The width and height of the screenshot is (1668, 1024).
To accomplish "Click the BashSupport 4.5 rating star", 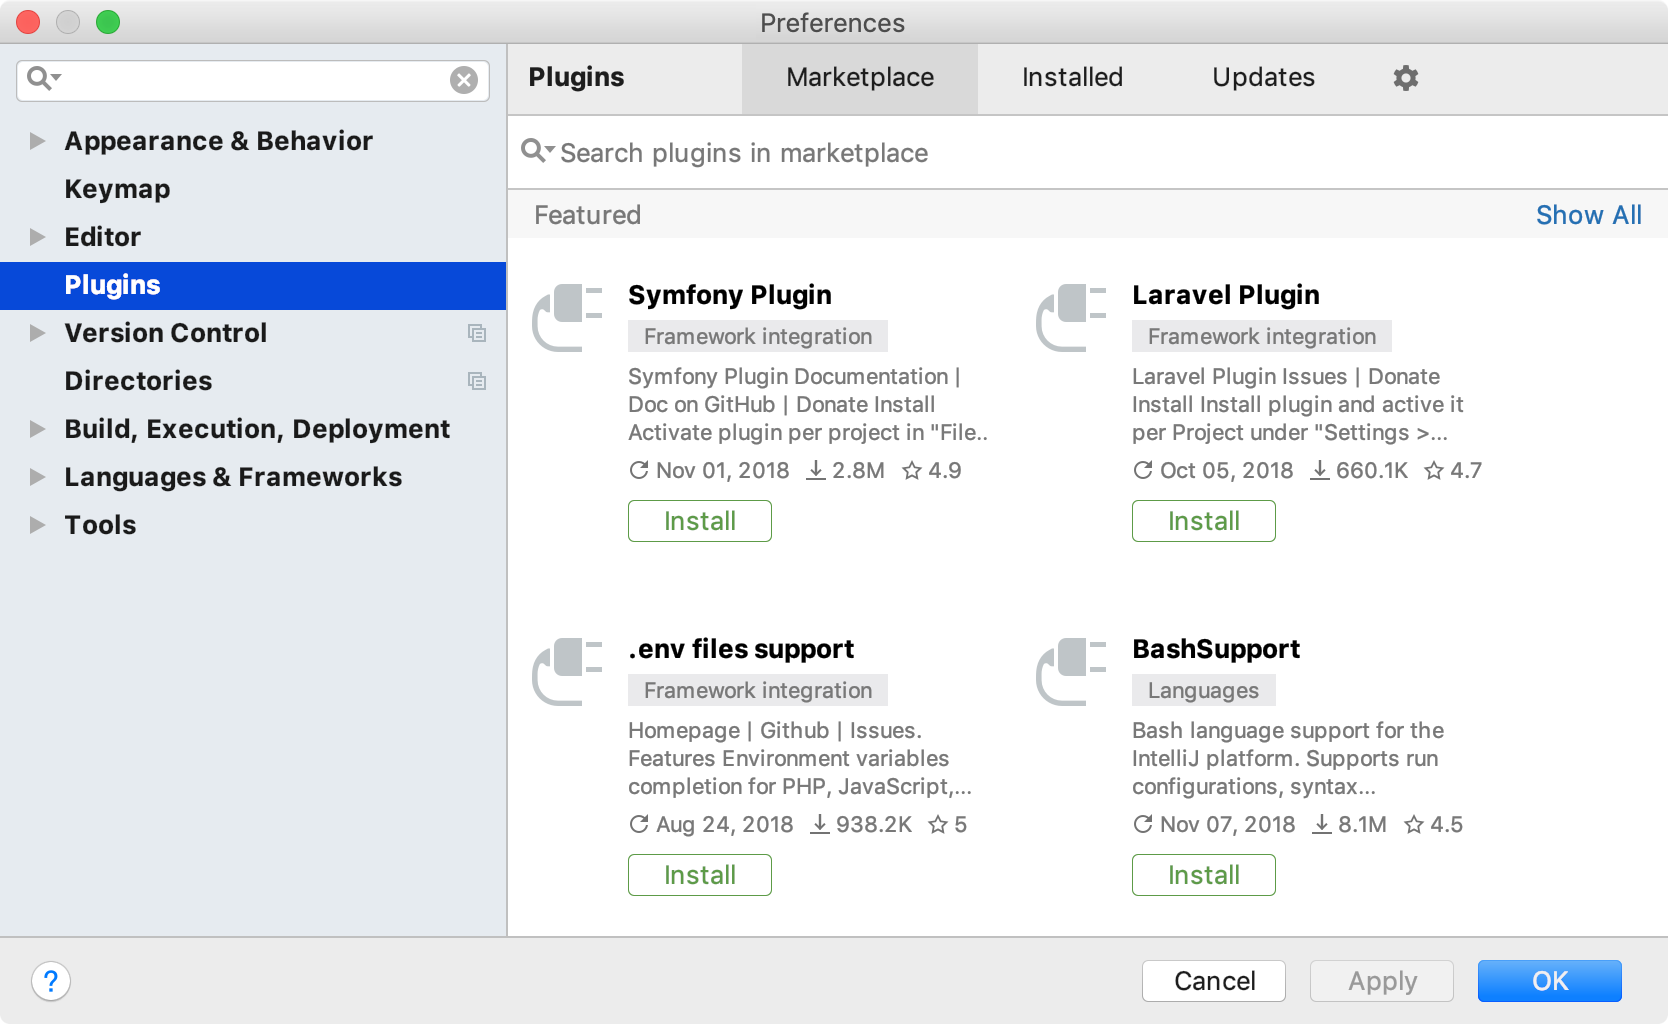I will click(x=1414, y=824).
